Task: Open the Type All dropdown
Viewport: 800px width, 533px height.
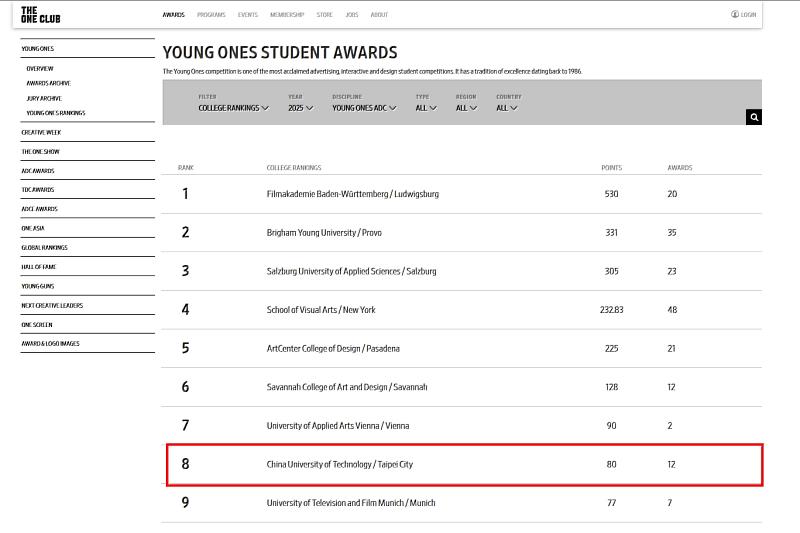Action: [426, 108]
